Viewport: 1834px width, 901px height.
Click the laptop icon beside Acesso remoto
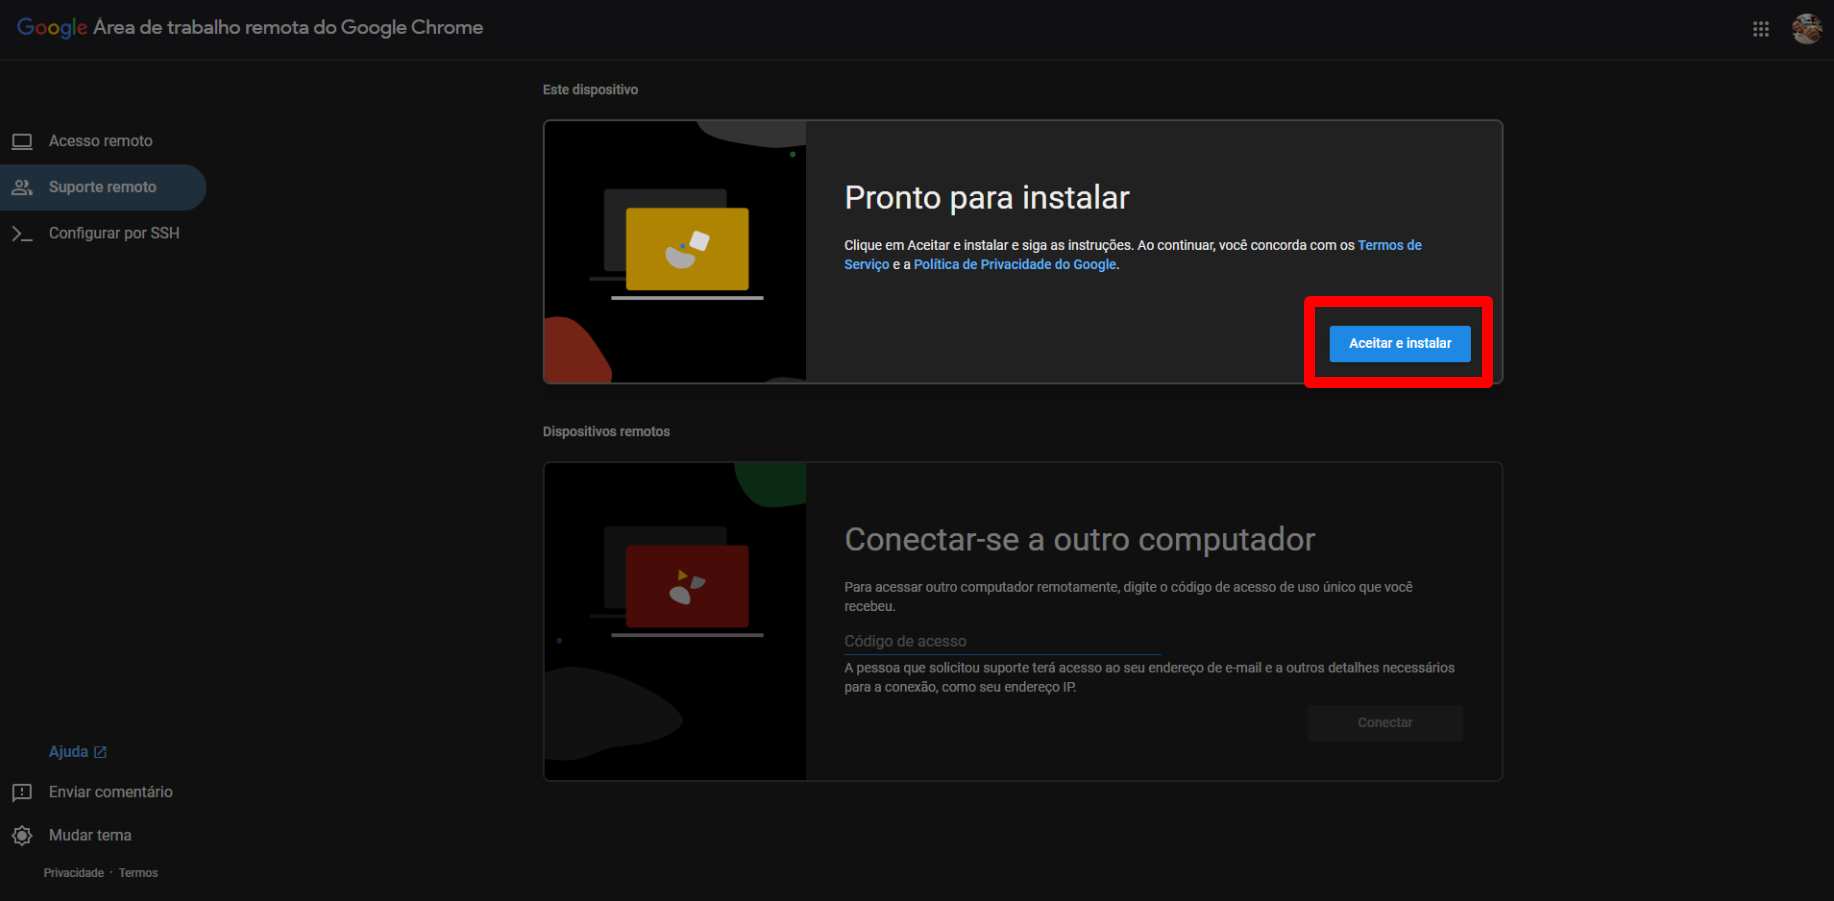(22, 141)
